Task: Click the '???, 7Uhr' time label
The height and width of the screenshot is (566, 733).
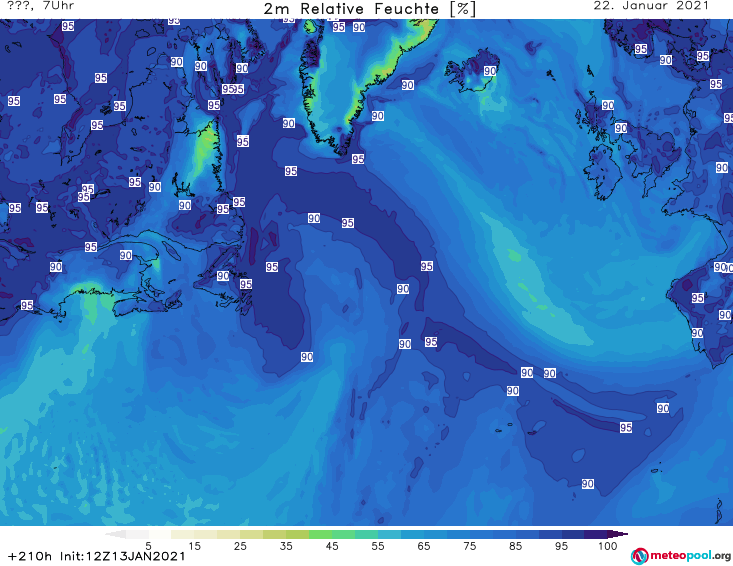Action: pyautogui.click(x=41, y=6)
